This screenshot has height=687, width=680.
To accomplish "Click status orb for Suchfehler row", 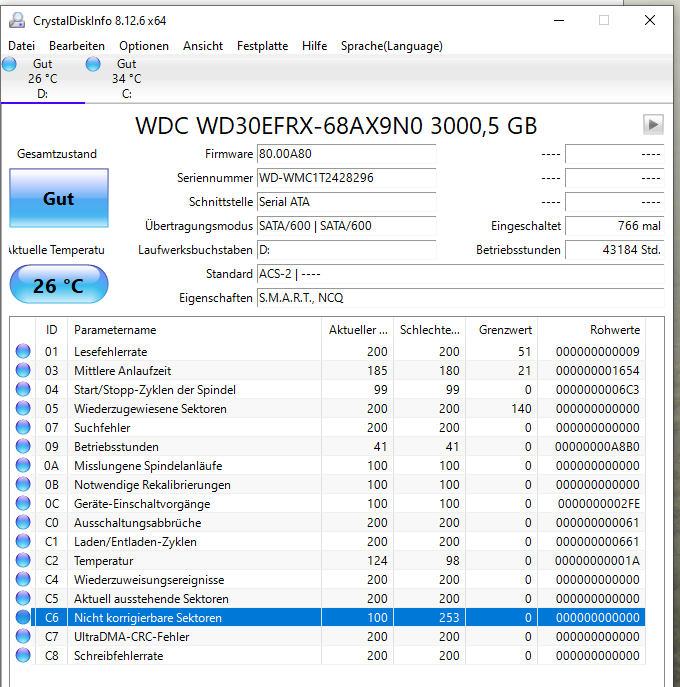I will click(23, 427).
